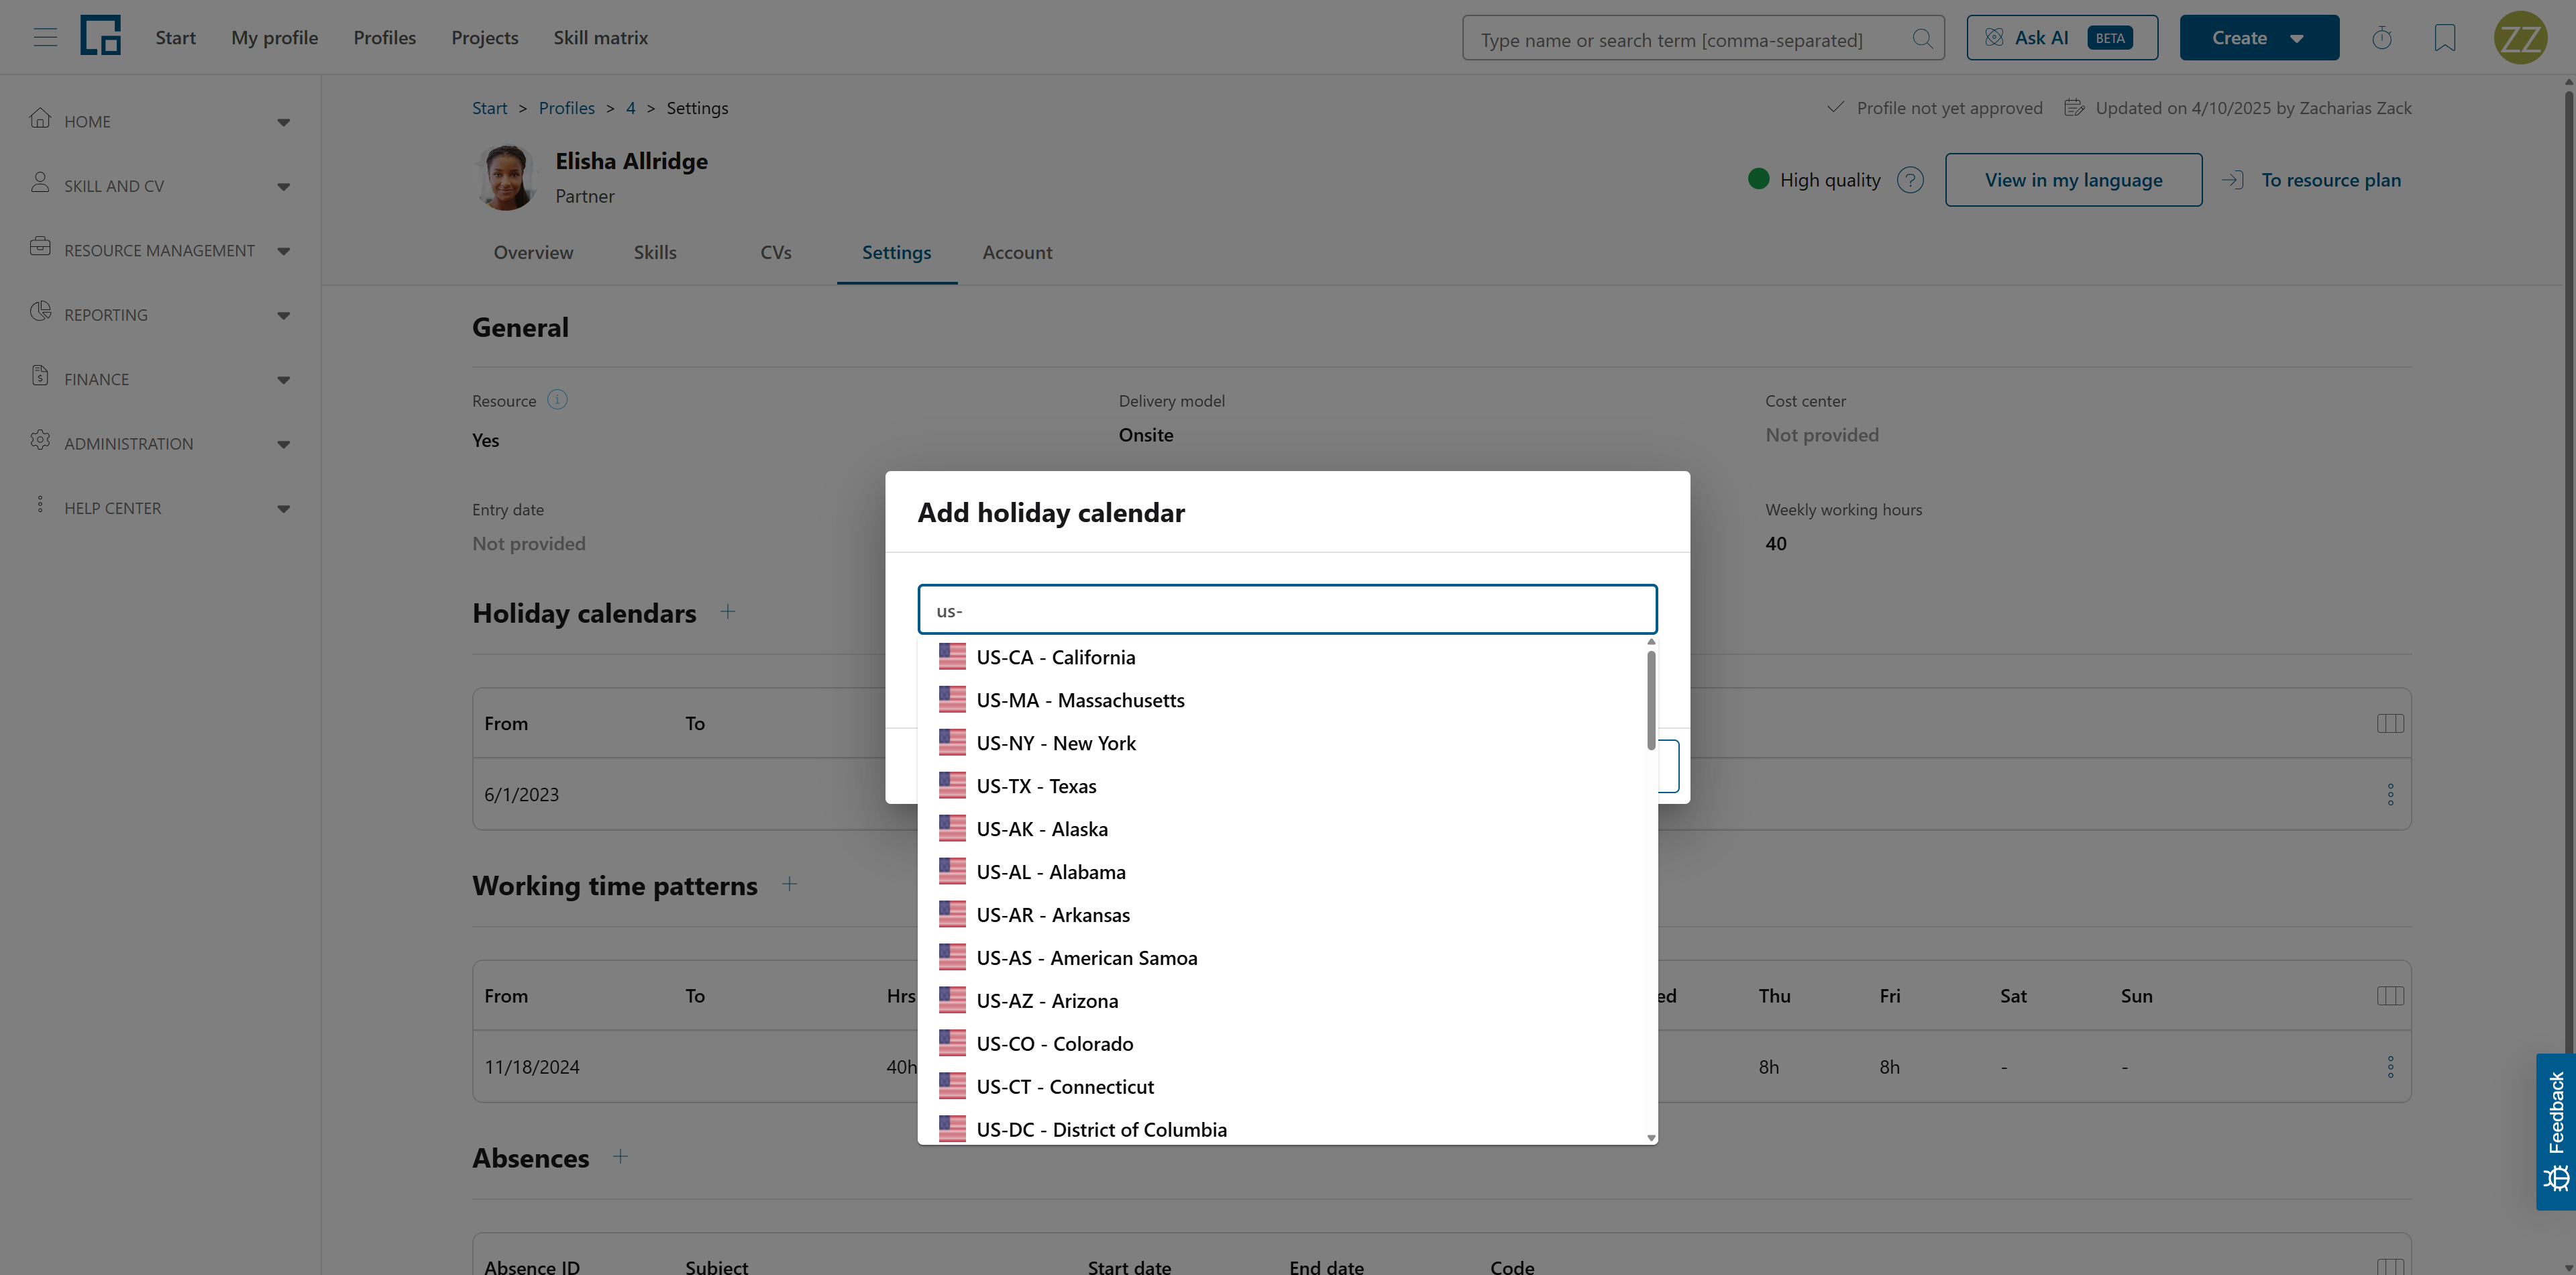
Task: Select US-TX - Texas option
Action: click(1282, 786)
